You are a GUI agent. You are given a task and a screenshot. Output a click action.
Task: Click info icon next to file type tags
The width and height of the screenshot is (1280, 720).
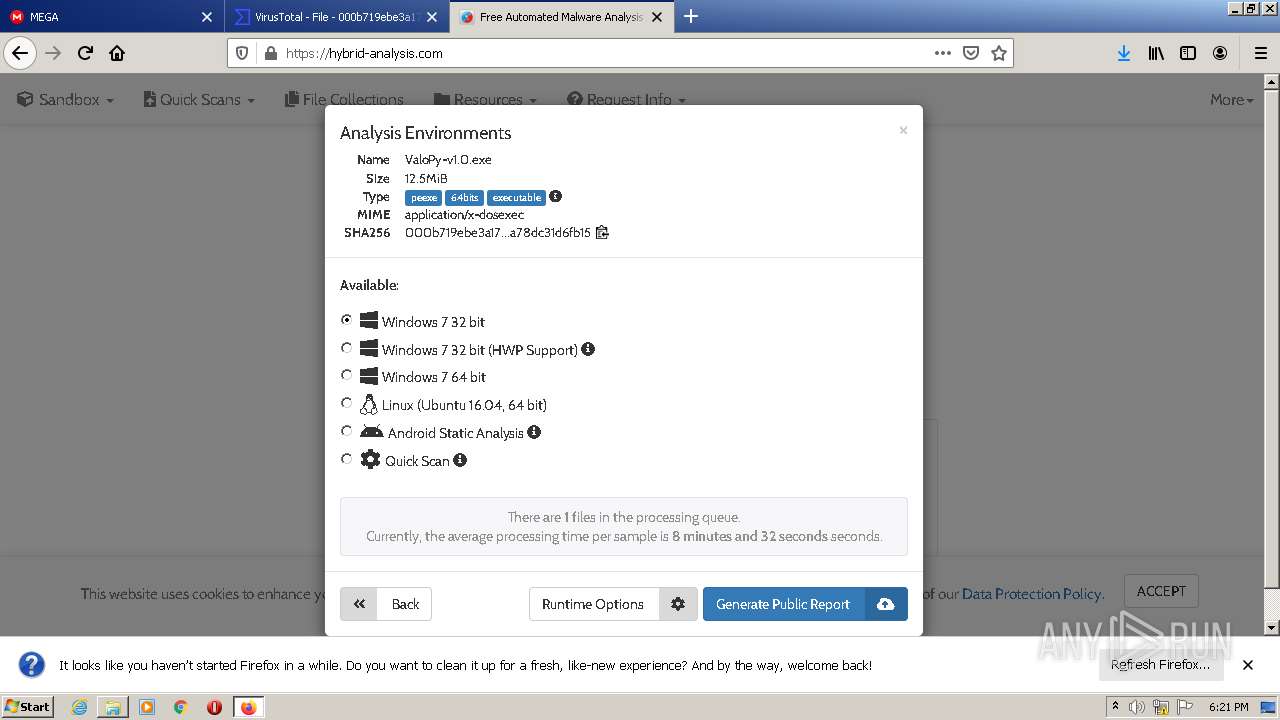click(556, 196)
